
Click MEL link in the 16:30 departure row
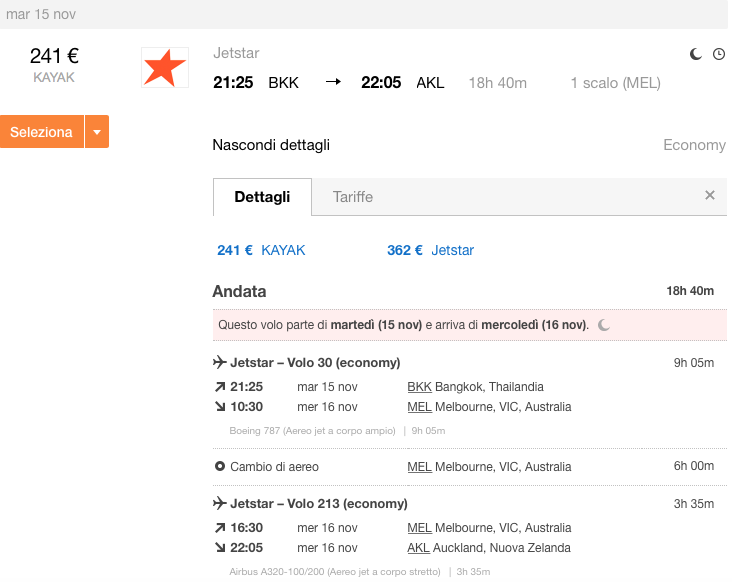point(419,528)
